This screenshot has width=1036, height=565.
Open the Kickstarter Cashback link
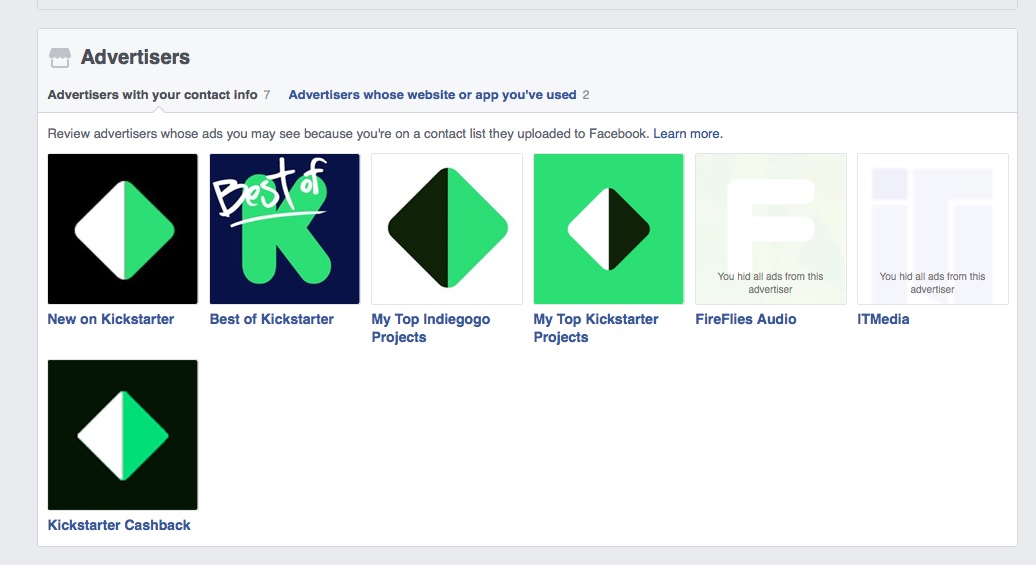click(x=119, y=525)
